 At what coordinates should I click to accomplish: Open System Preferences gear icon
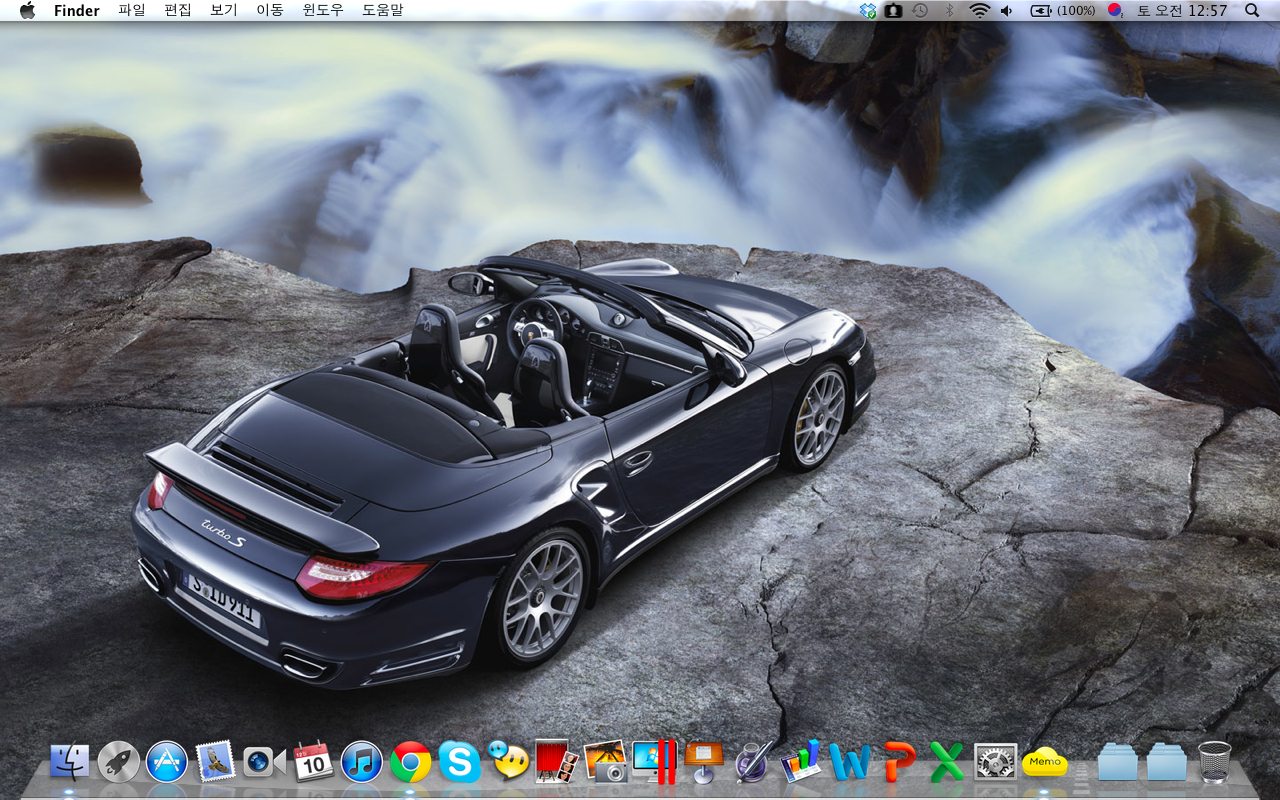pyautogui.click(x=995, y=763)
